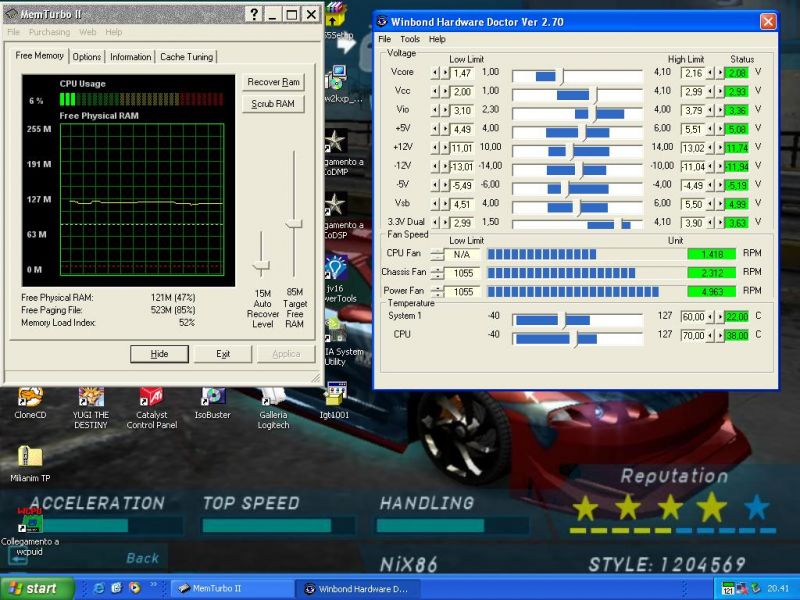Screen dimensions: 800x600
Task: Open Catalyst Control Panel desktop icon
Action: click(x=151, y=396)
